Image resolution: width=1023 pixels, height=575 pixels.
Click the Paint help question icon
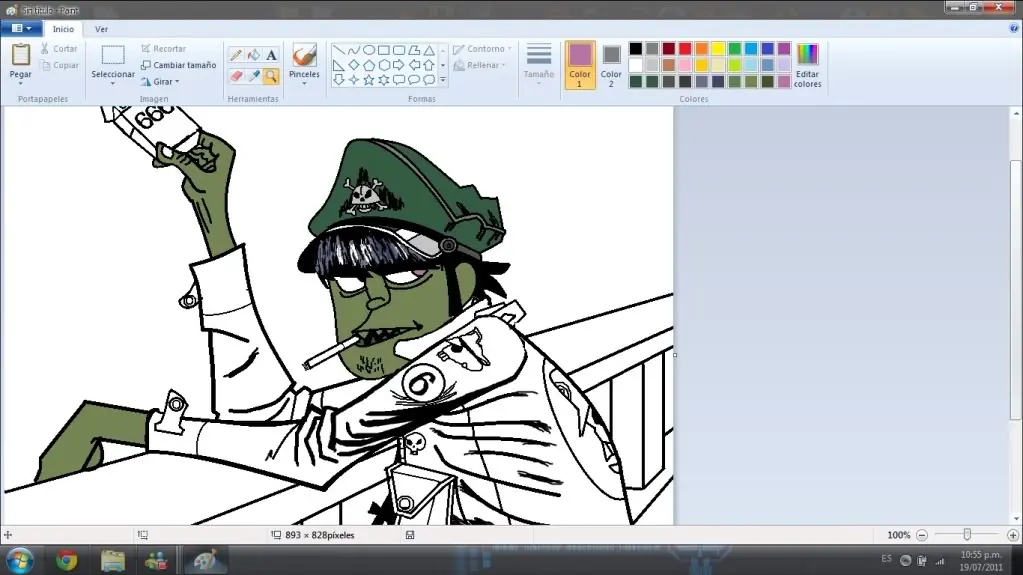[1014, 29]
